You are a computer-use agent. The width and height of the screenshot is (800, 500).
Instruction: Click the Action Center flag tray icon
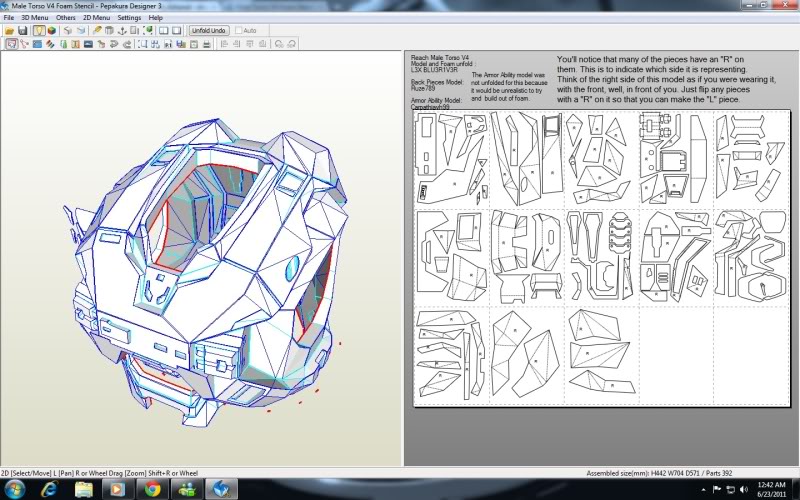pyautogui.click(x=717, y=490)
